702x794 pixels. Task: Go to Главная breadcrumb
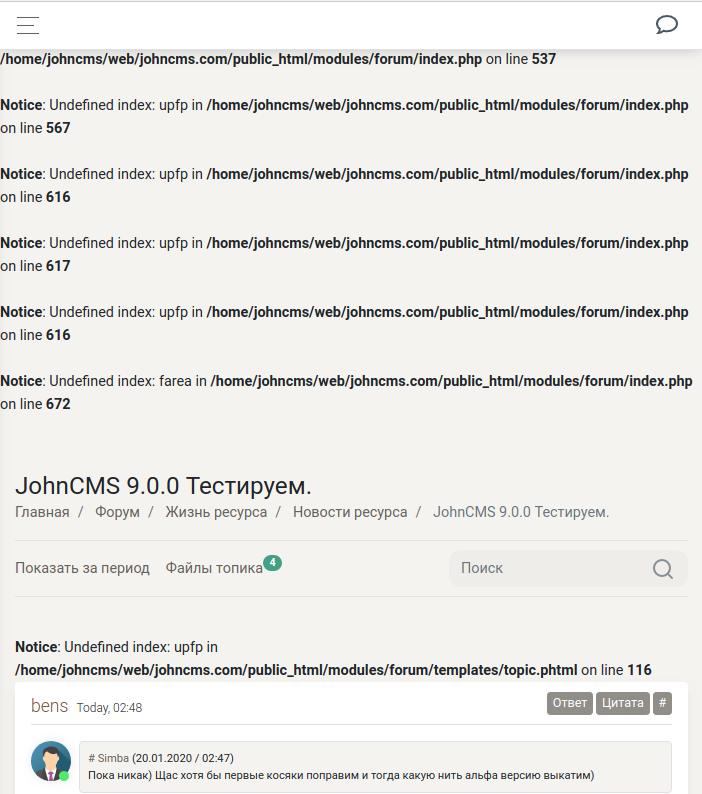click(42, 512)
